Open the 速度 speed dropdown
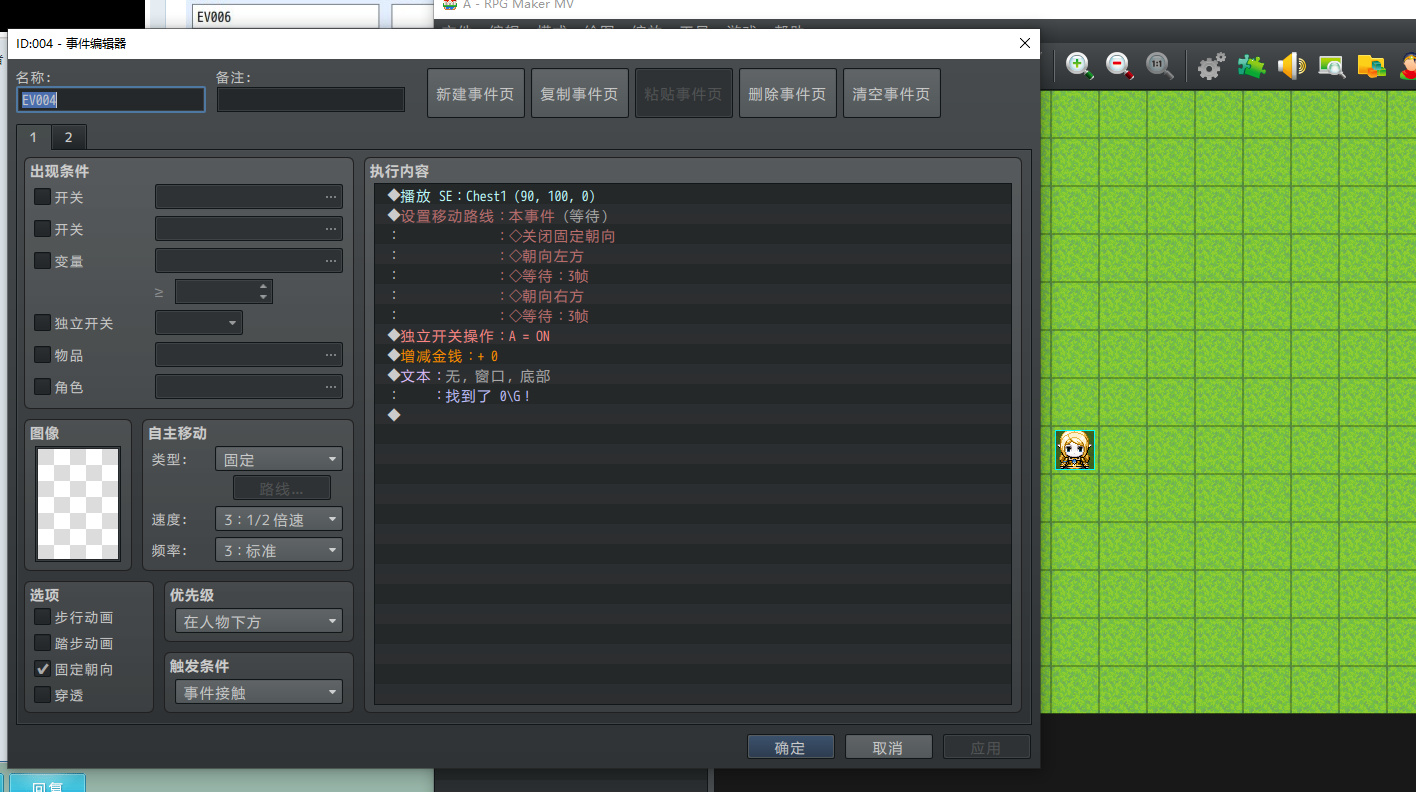This screenshot has height=792, width=1416. (x=279, y=520)
